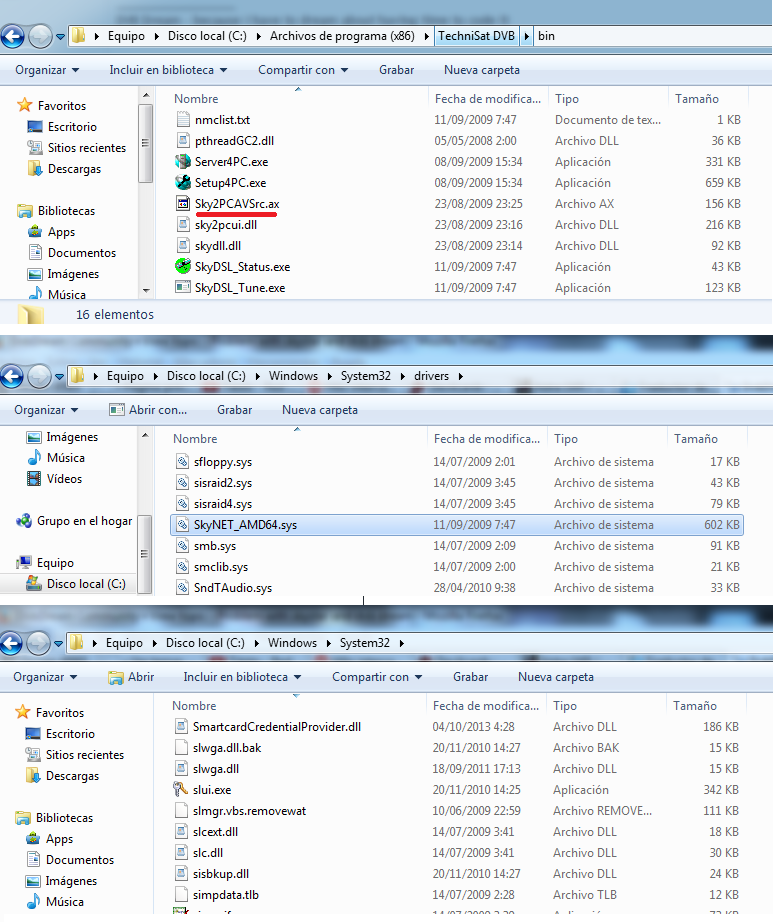The width and height of the screenshot is (776, 922).
Task: Select the Sky2PCAVSrc.ax file icon
Action: tap(183, 203)
